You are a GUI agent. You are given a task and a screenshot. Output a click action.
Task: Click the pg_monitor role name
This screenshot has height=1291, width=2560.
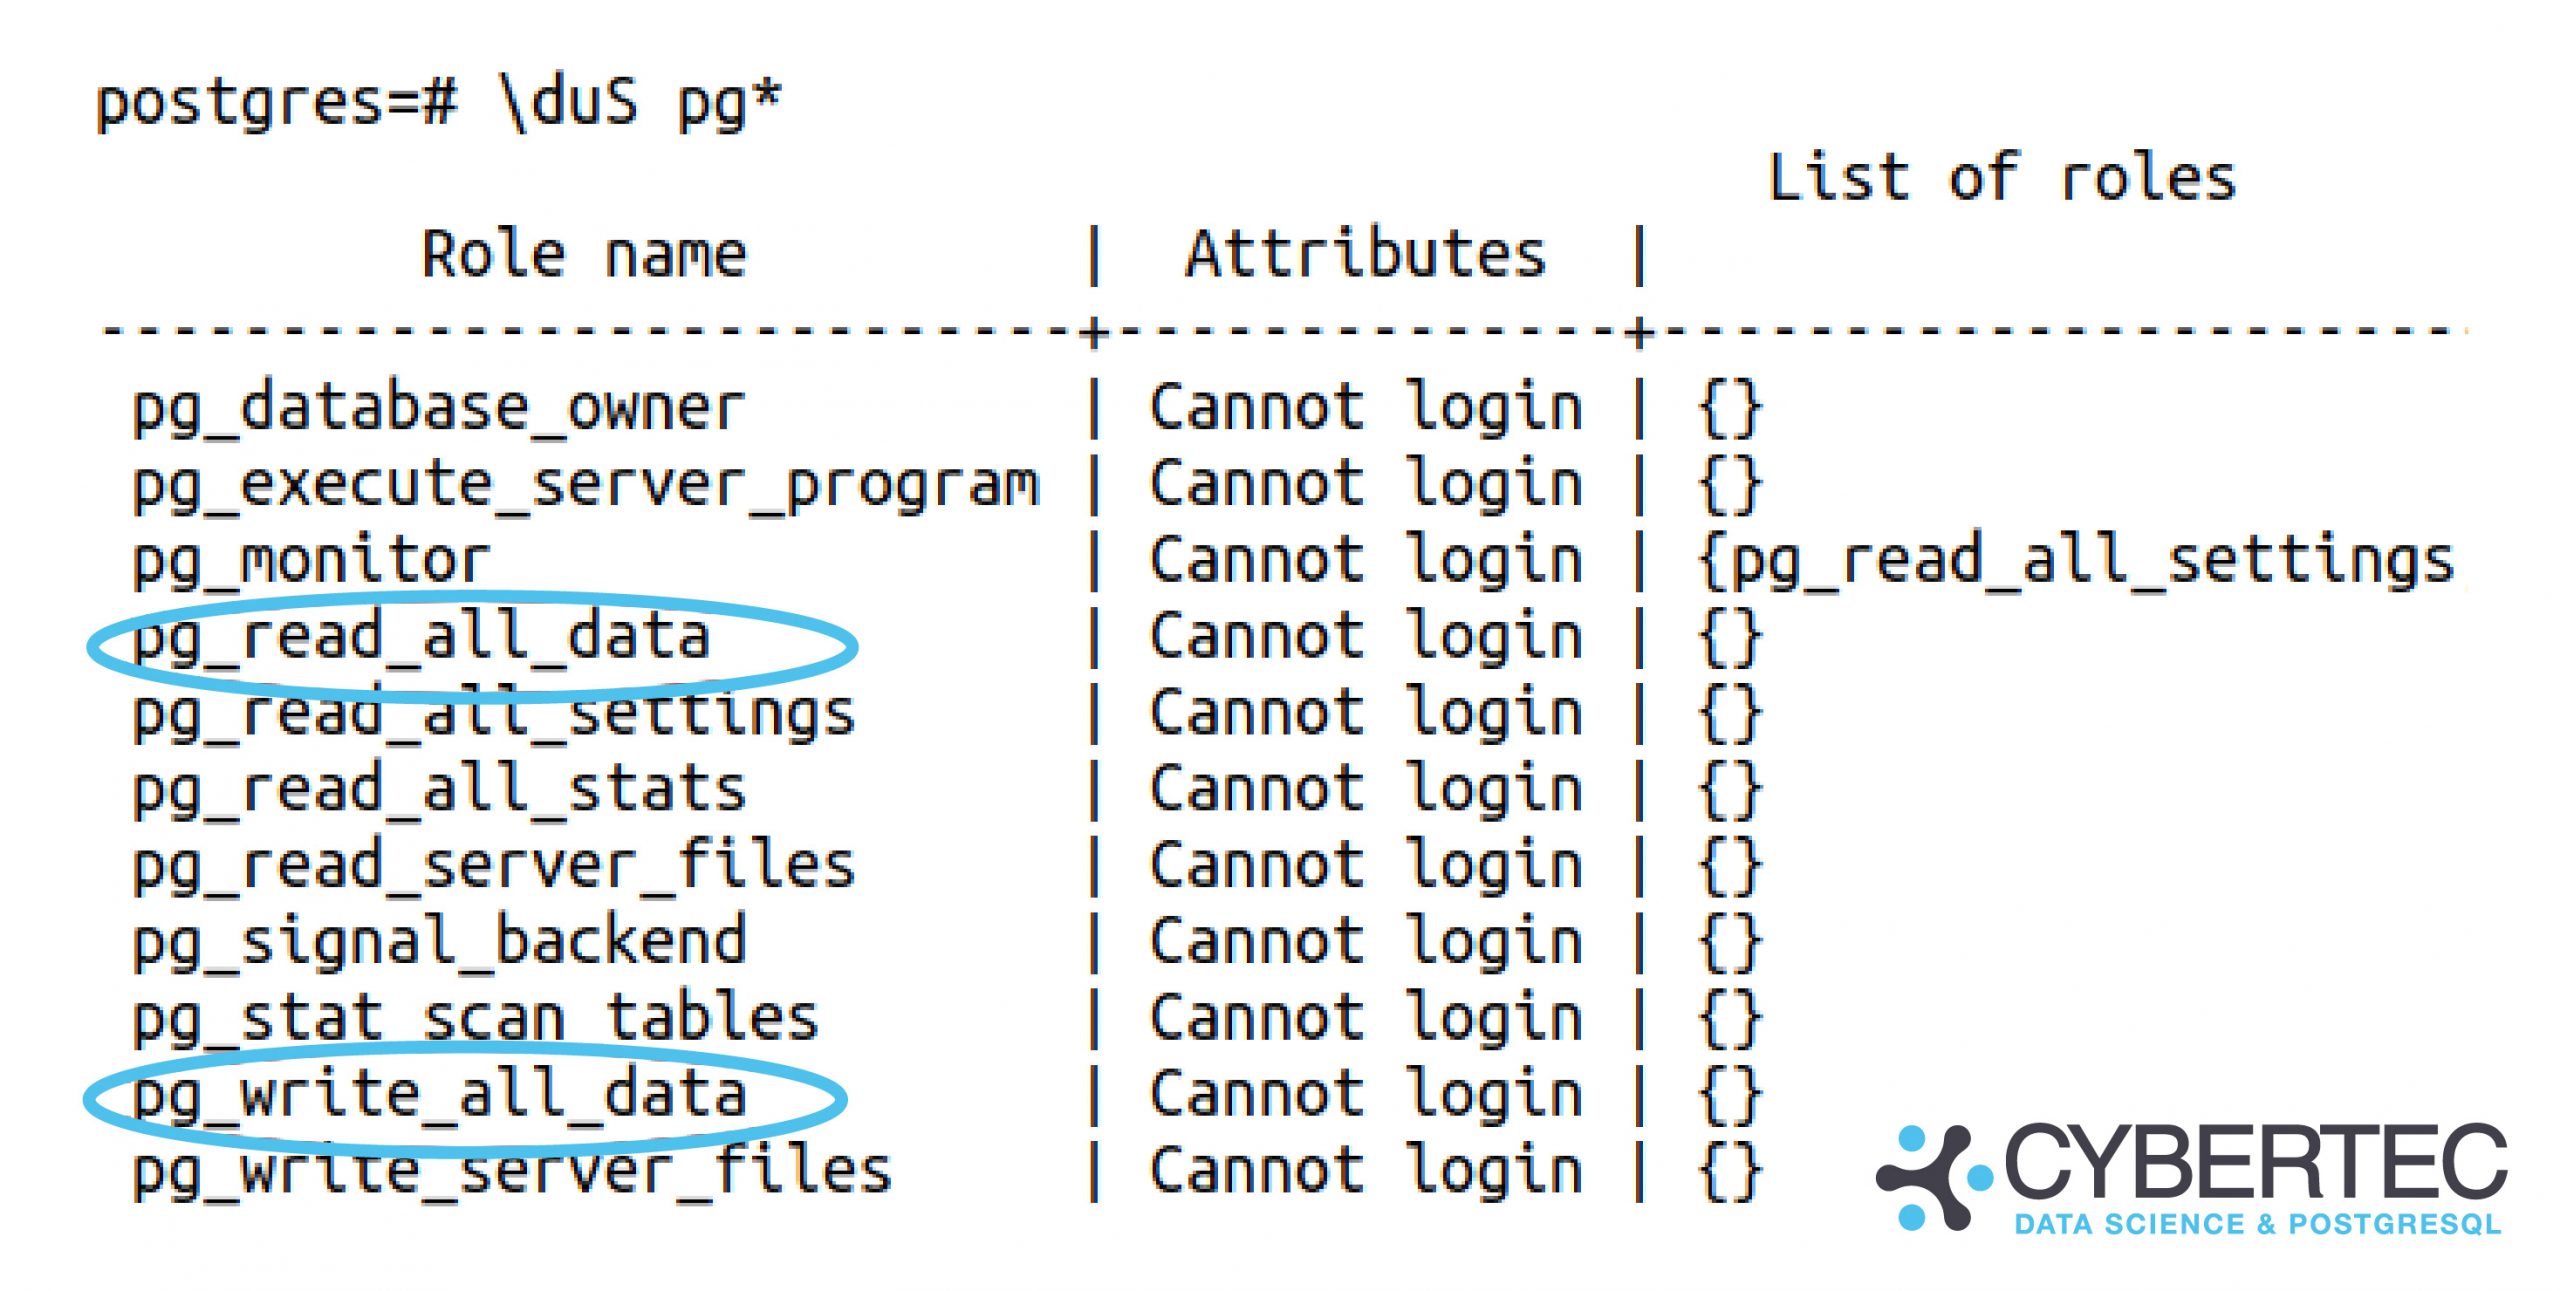click(311, 562)
